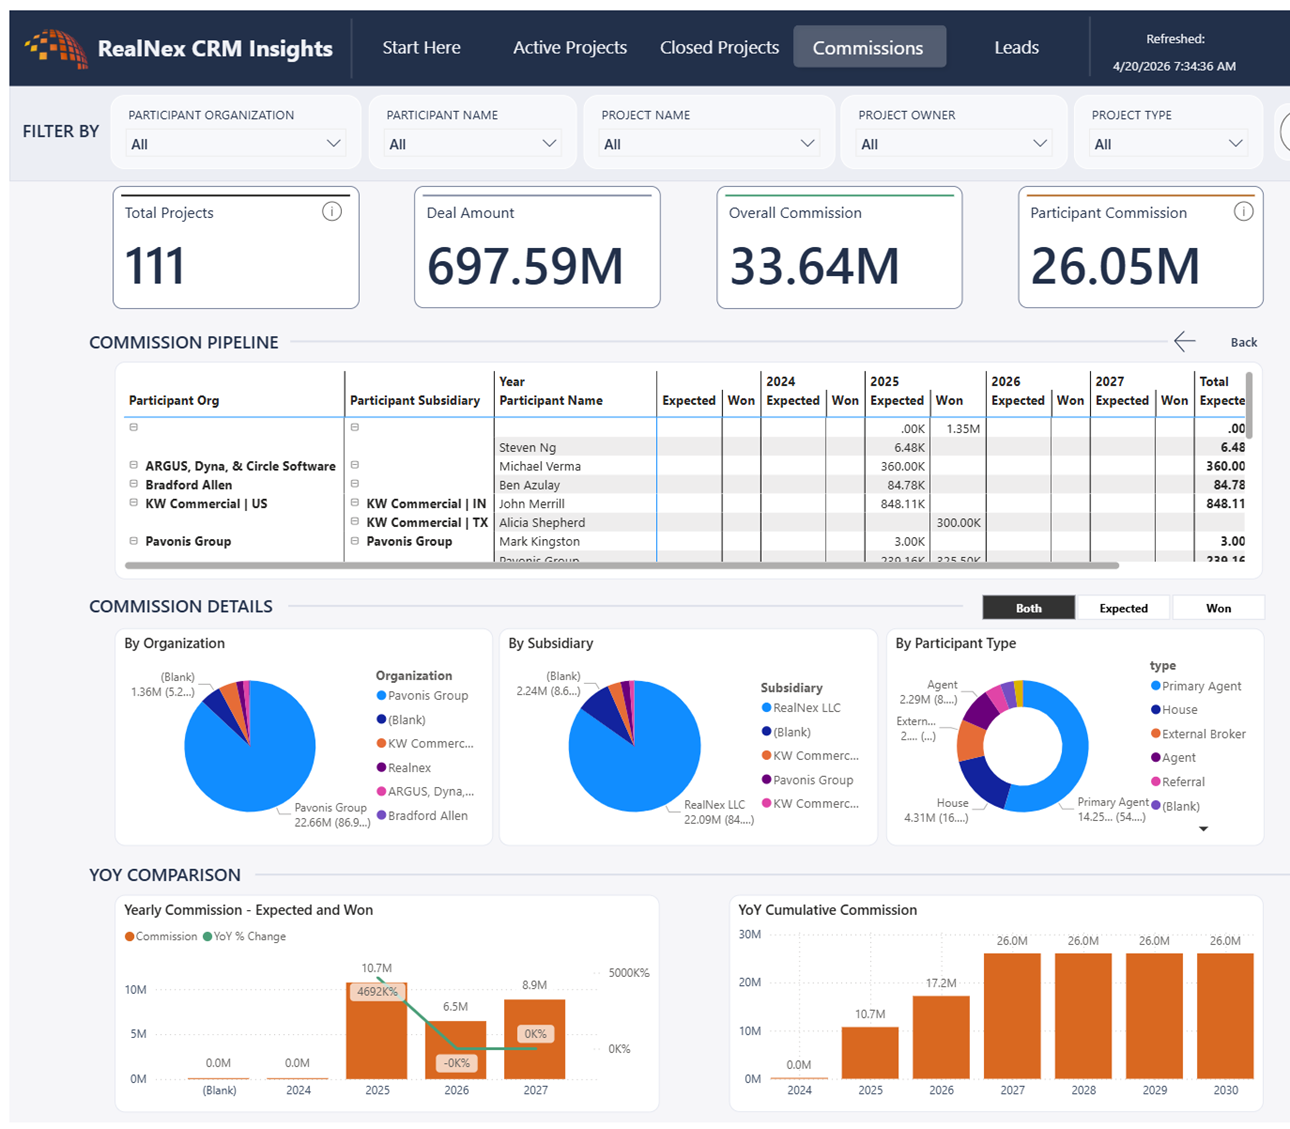The height and width of the screenshot is (1129, 1290).
Task: Collapse the ARGUS, Dyna, & Circle Software row
Action: pyautogui.click(x=134, y=465)
